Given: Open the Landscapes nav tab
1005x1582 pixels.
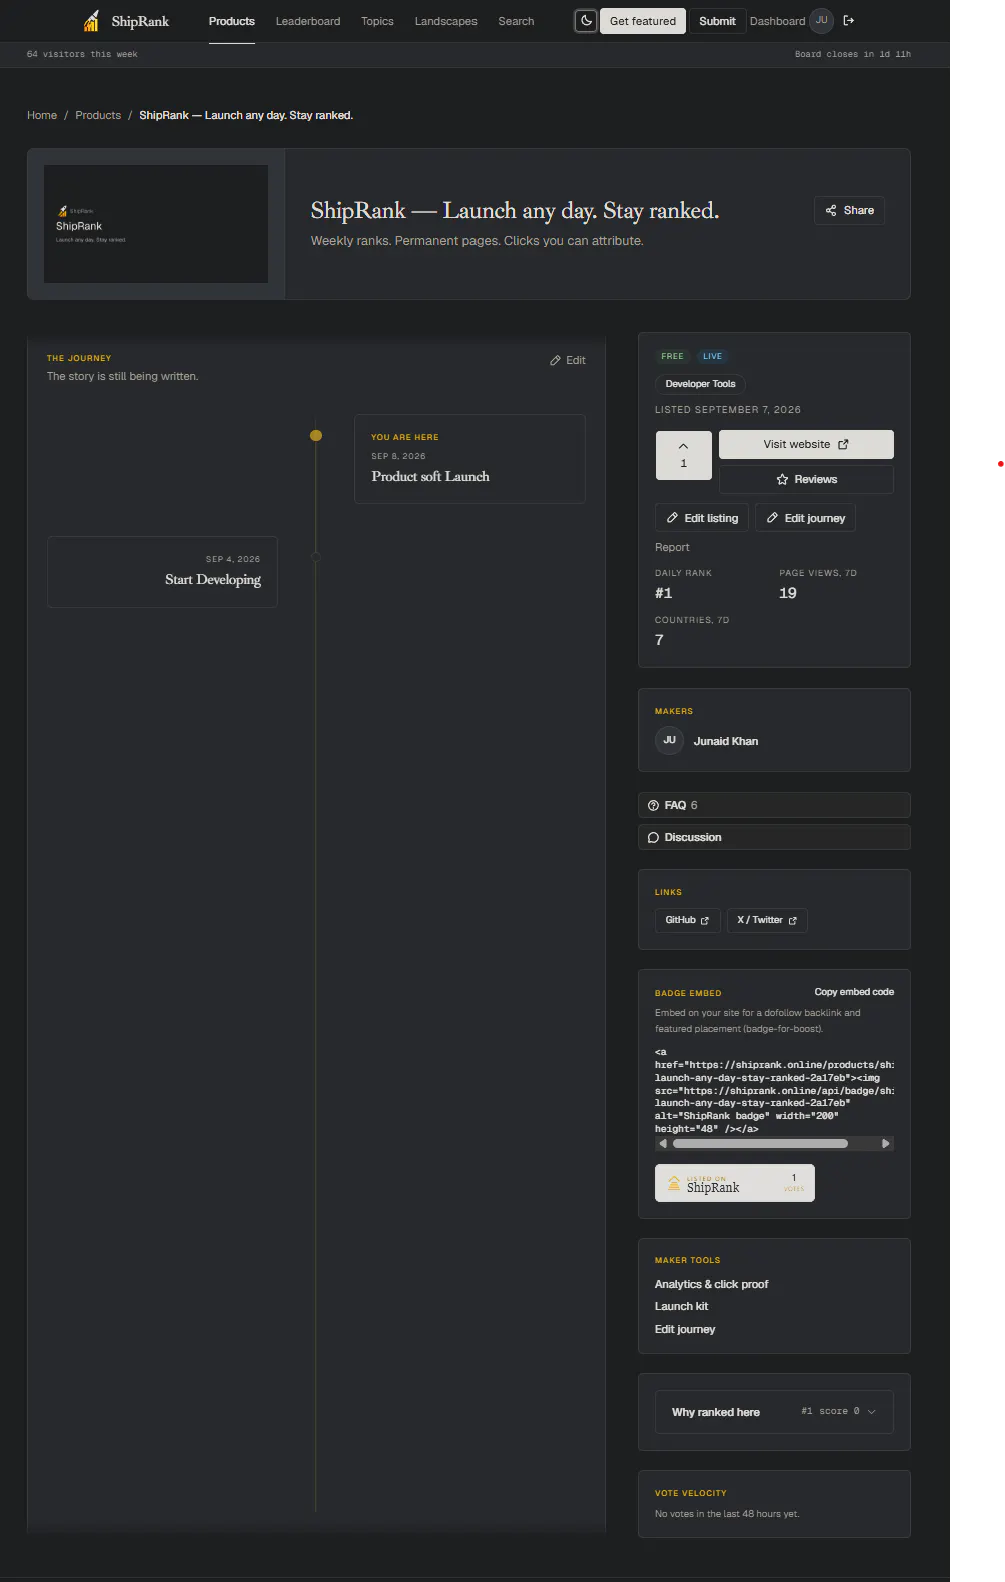Looking at the screenshot, I should tap(446, 21).
